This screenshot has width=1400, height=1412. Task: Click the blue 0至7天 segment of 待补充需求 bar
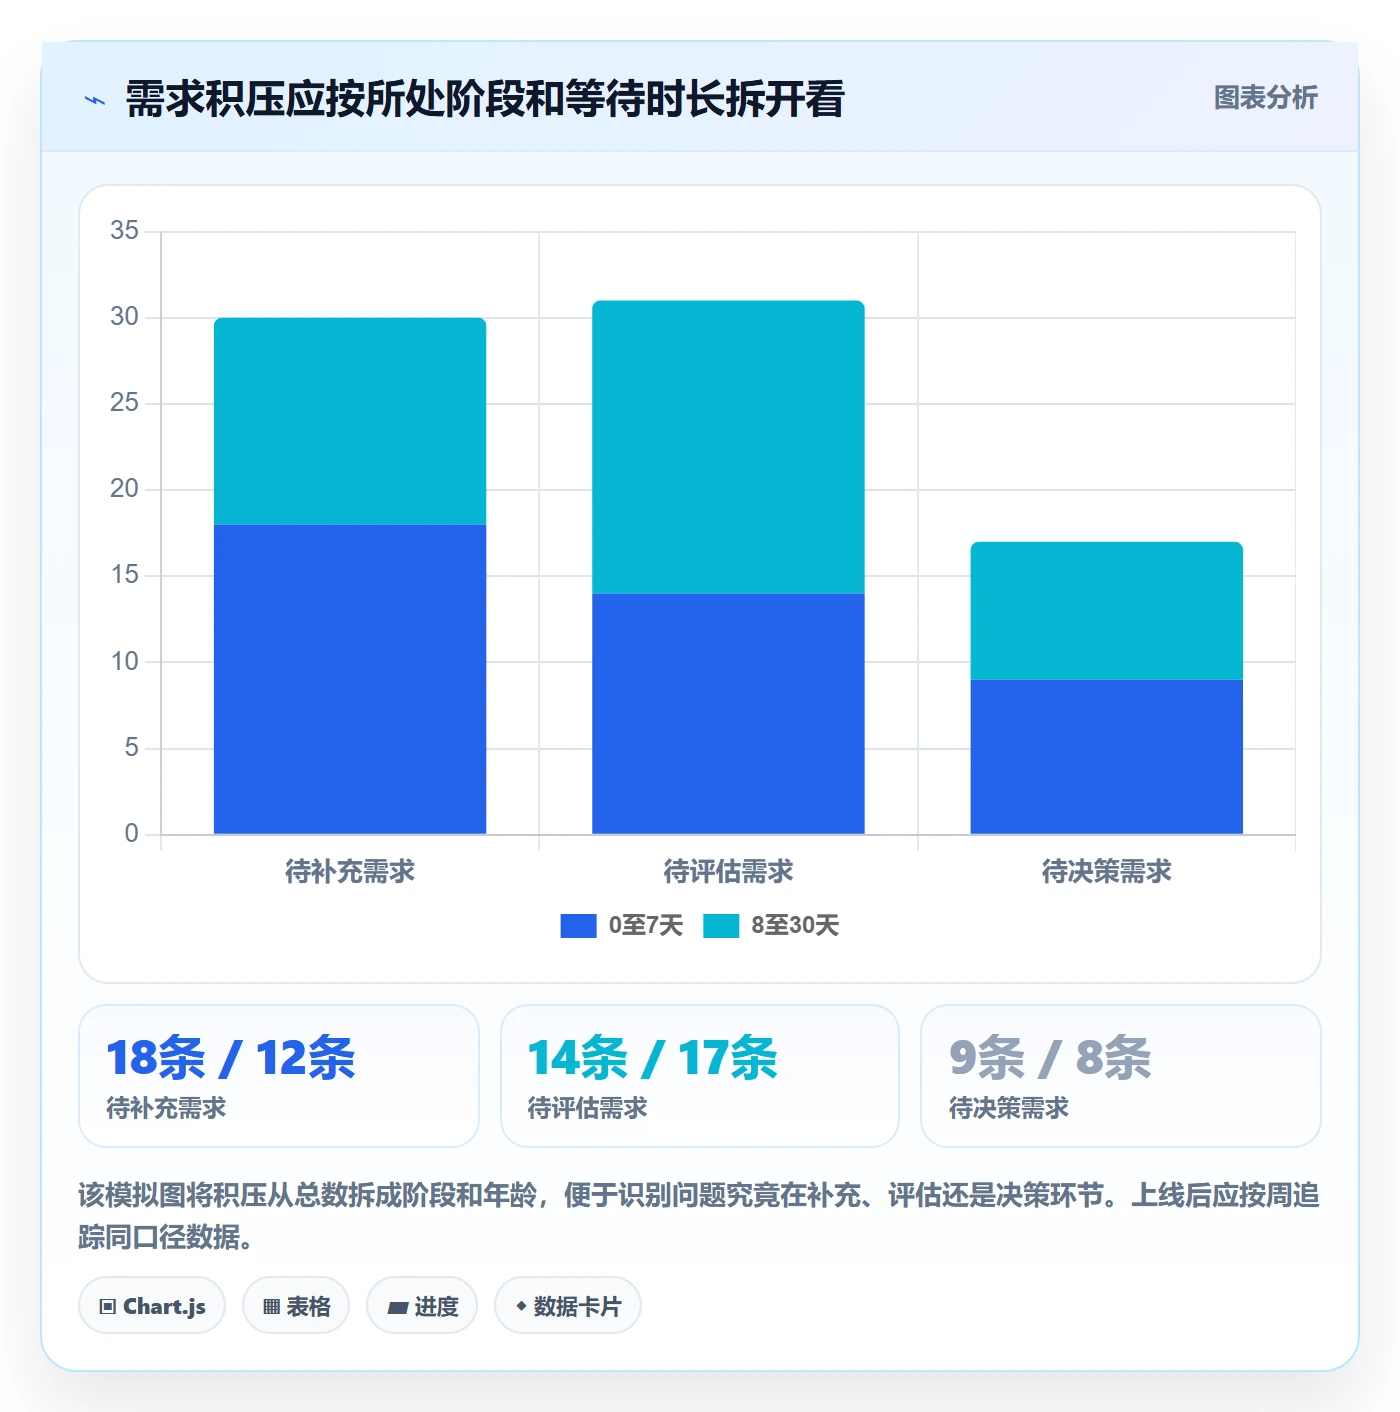[350, 679]
